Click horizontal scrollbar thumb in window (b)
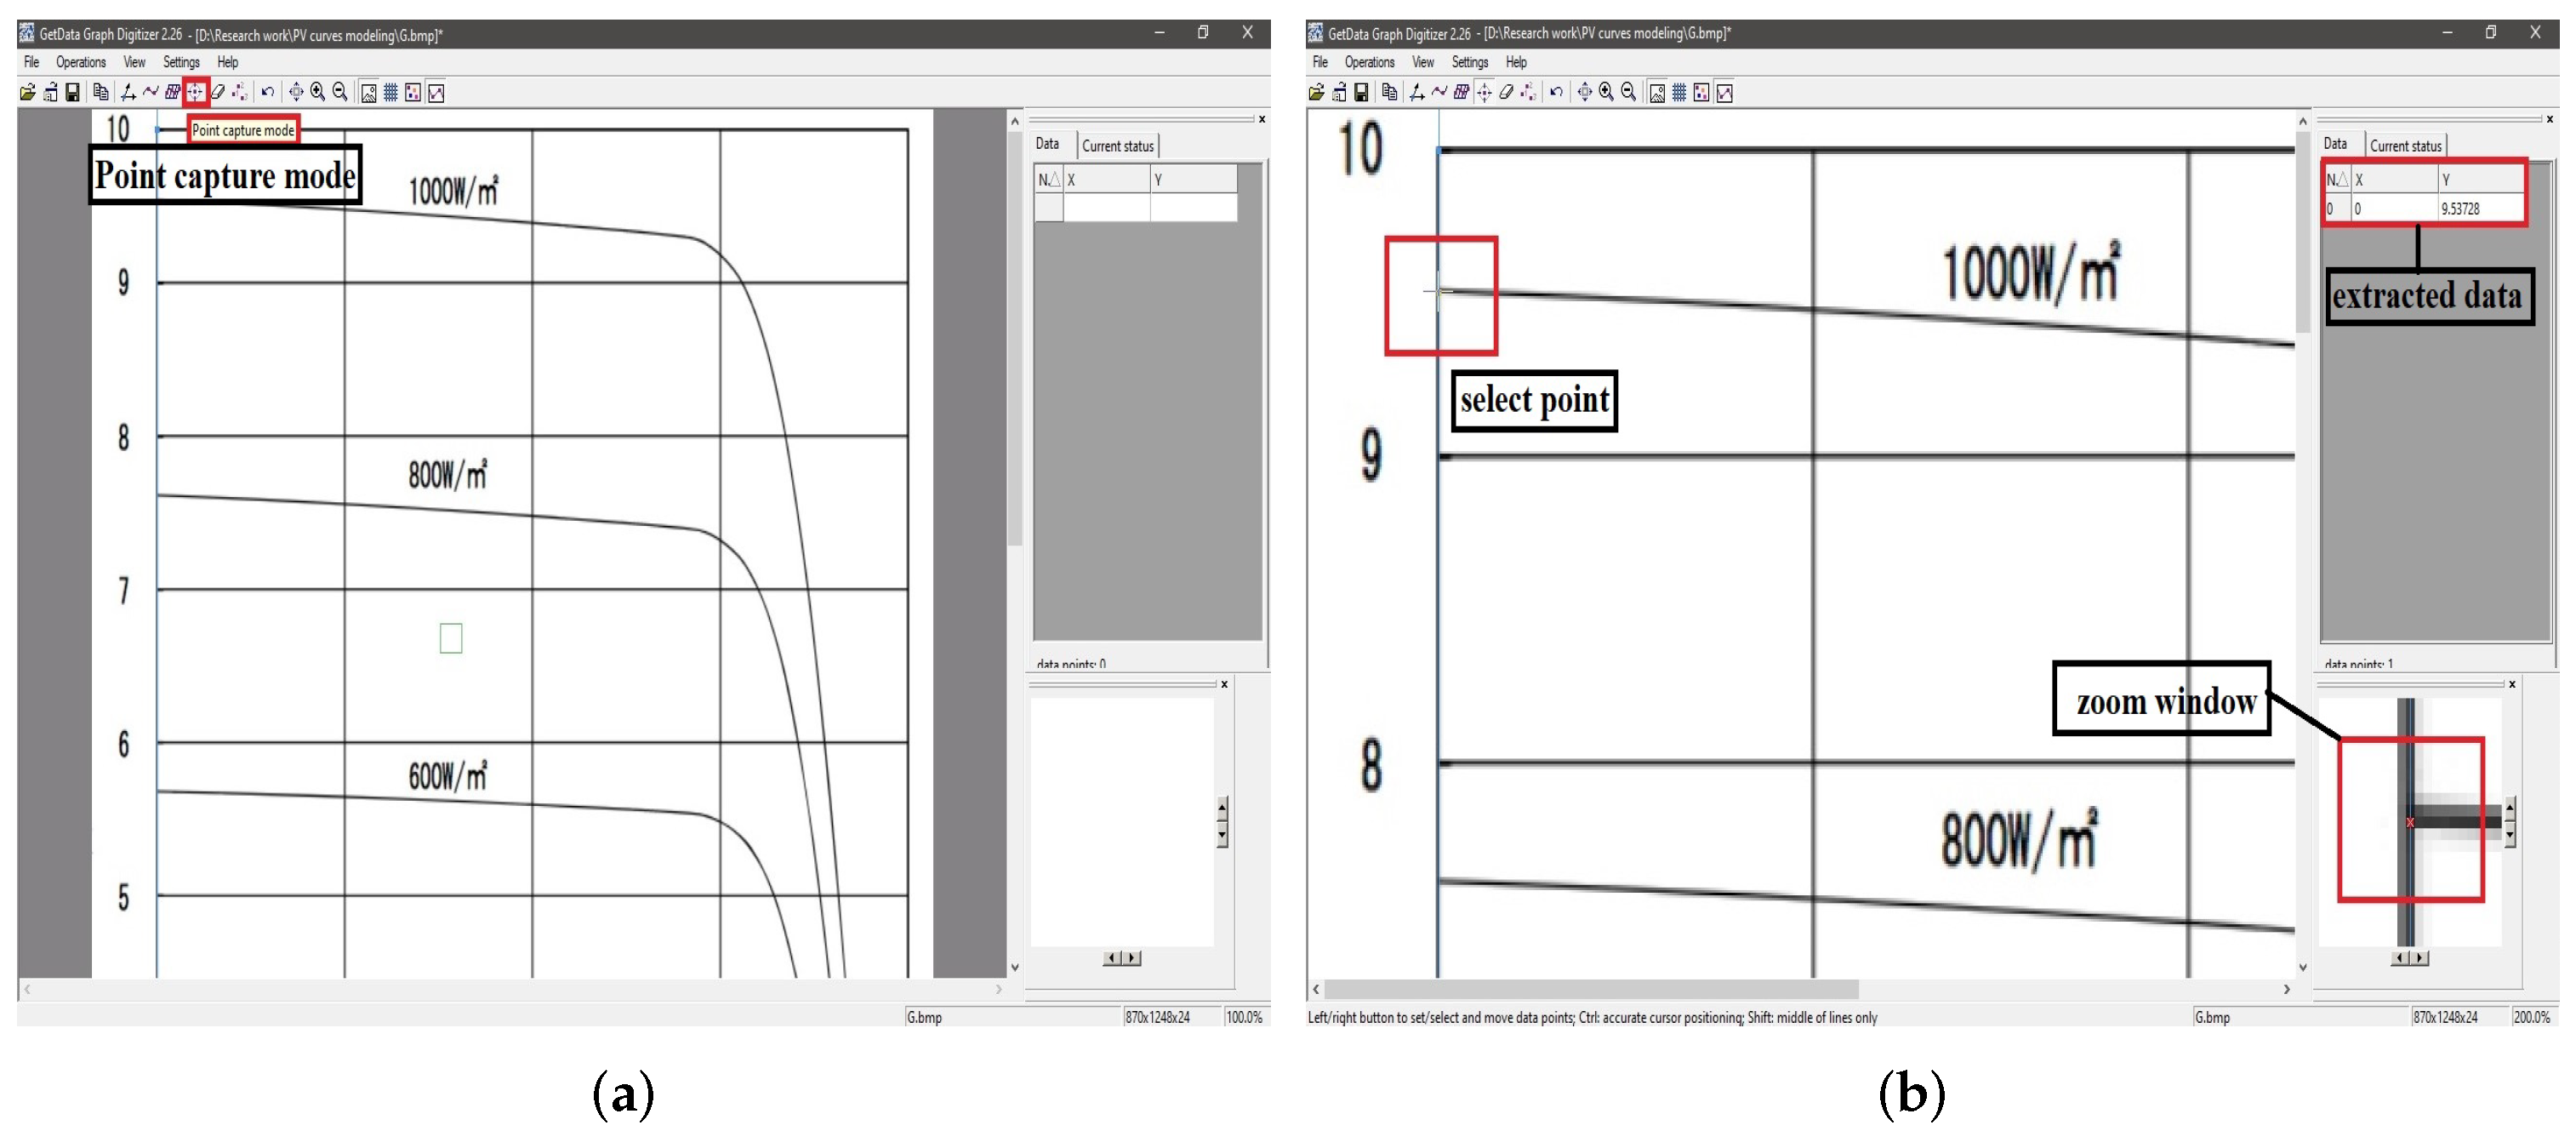The height and width of the screenshot is (1131, 2576). point(1590,988)
